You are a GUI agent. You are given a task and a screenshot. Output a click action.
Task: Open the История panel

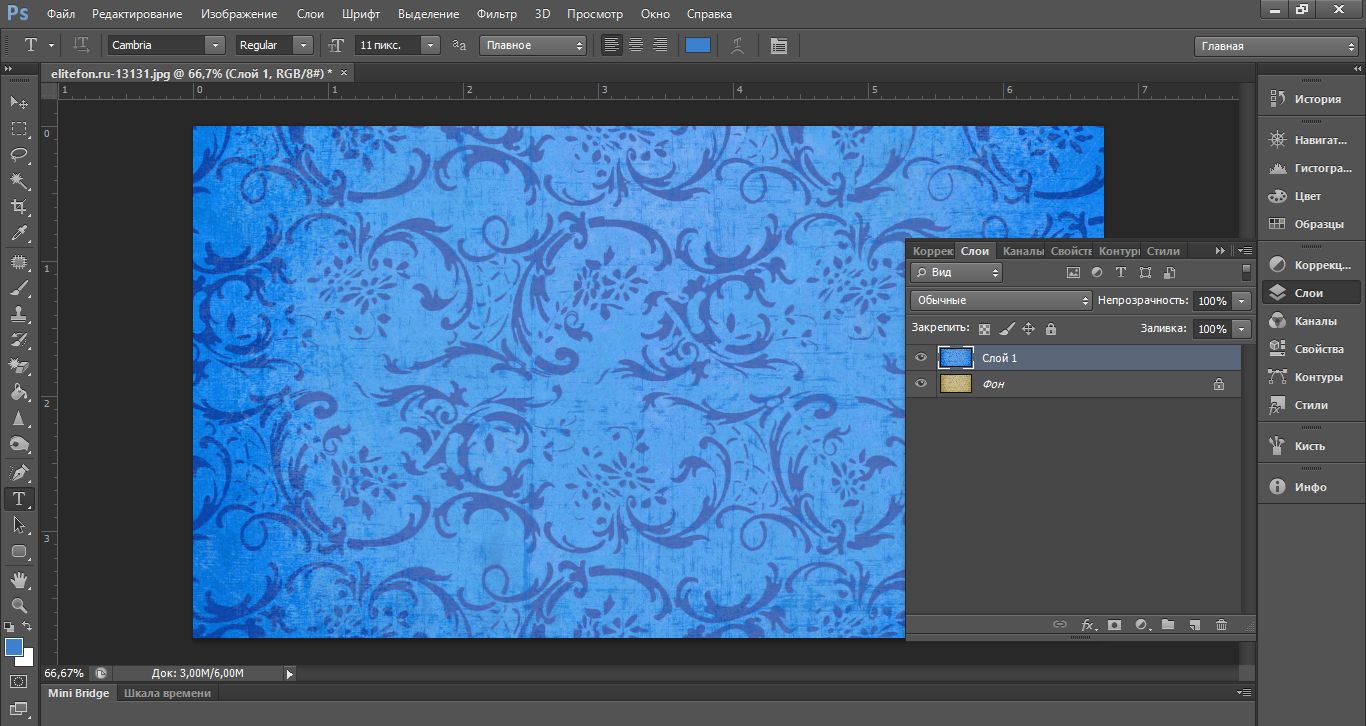tap(1310, 99)
